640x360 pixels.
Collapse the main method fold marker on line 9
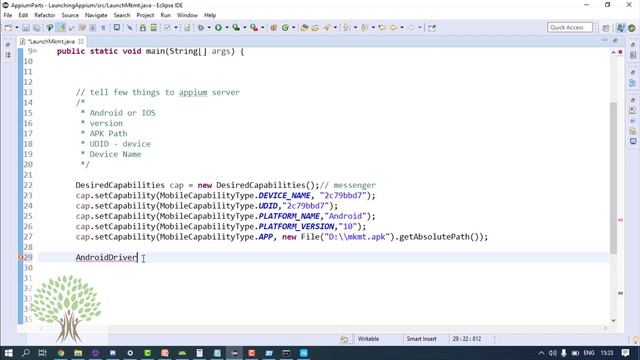[35, 51]
